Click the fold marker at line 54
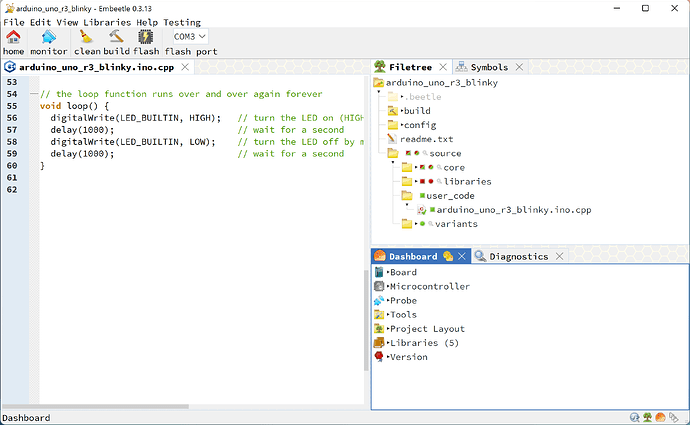The width and height of the screenshot is (690, 425). [x=33, y=94]
